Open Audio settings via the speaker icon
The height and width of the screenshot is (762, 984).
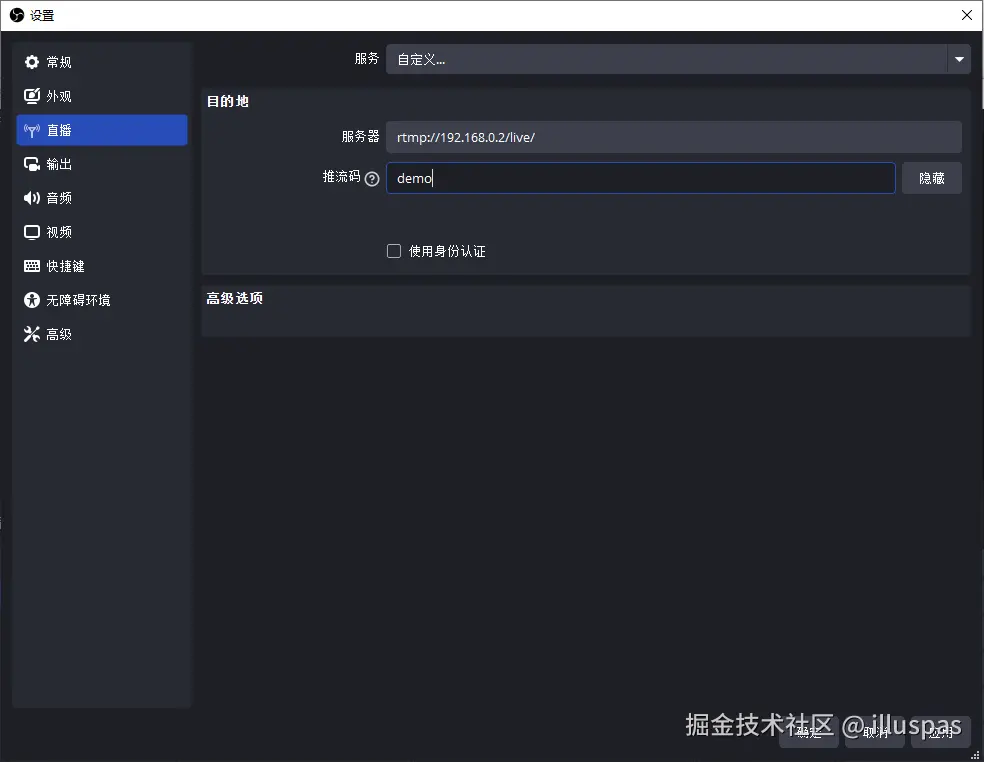(x=31, y=198)
